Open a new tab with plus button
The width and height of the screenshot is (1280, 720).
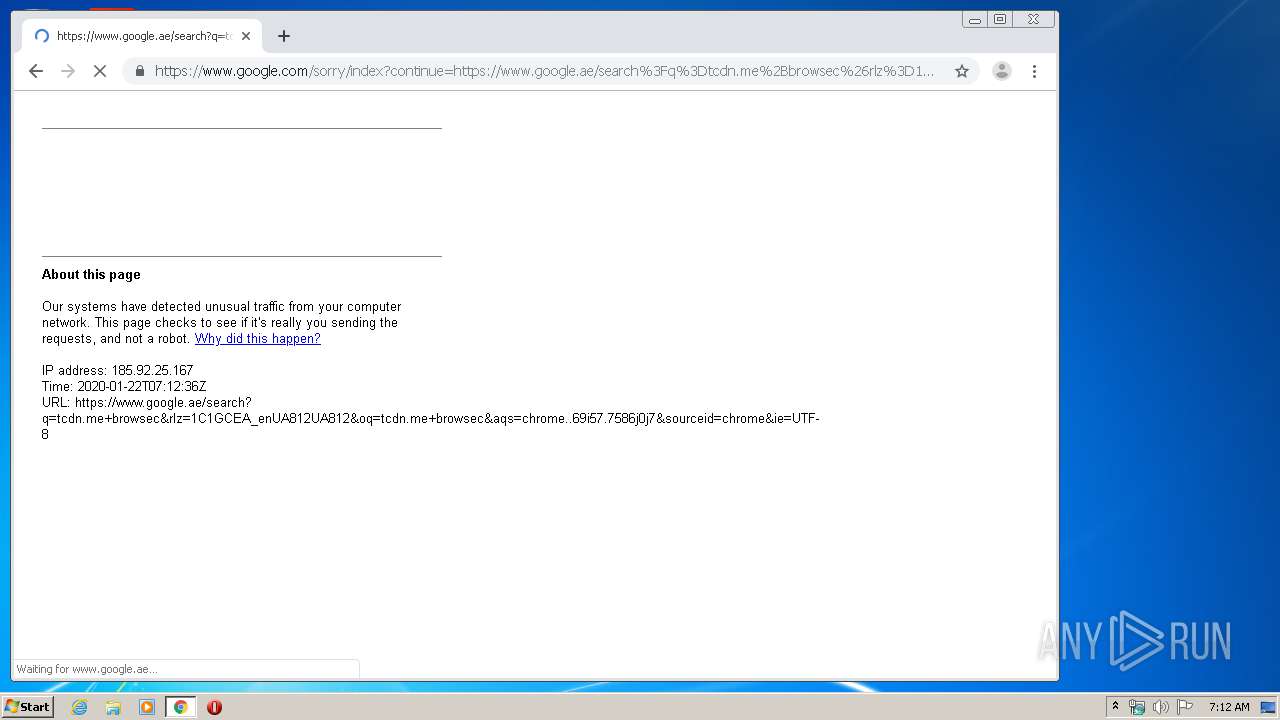point(284,36)
